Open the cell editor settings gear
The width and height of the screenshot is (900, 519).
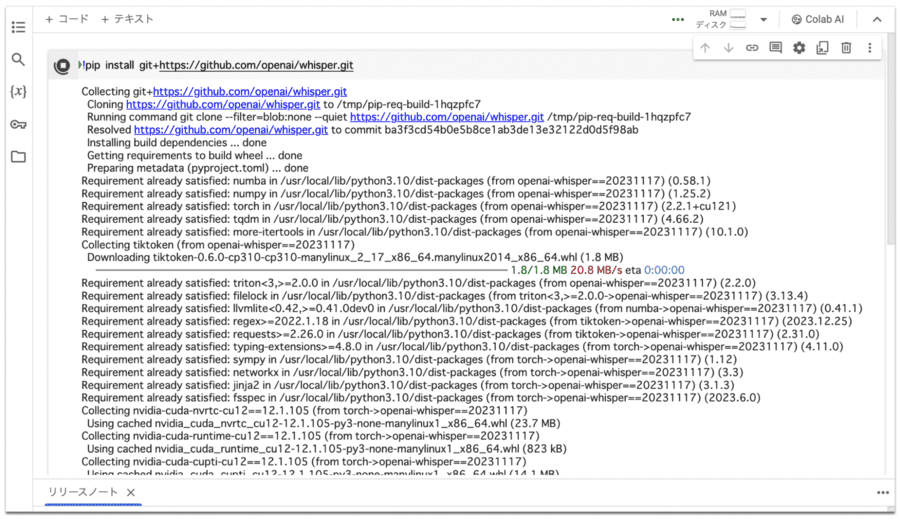click(799, 48)
